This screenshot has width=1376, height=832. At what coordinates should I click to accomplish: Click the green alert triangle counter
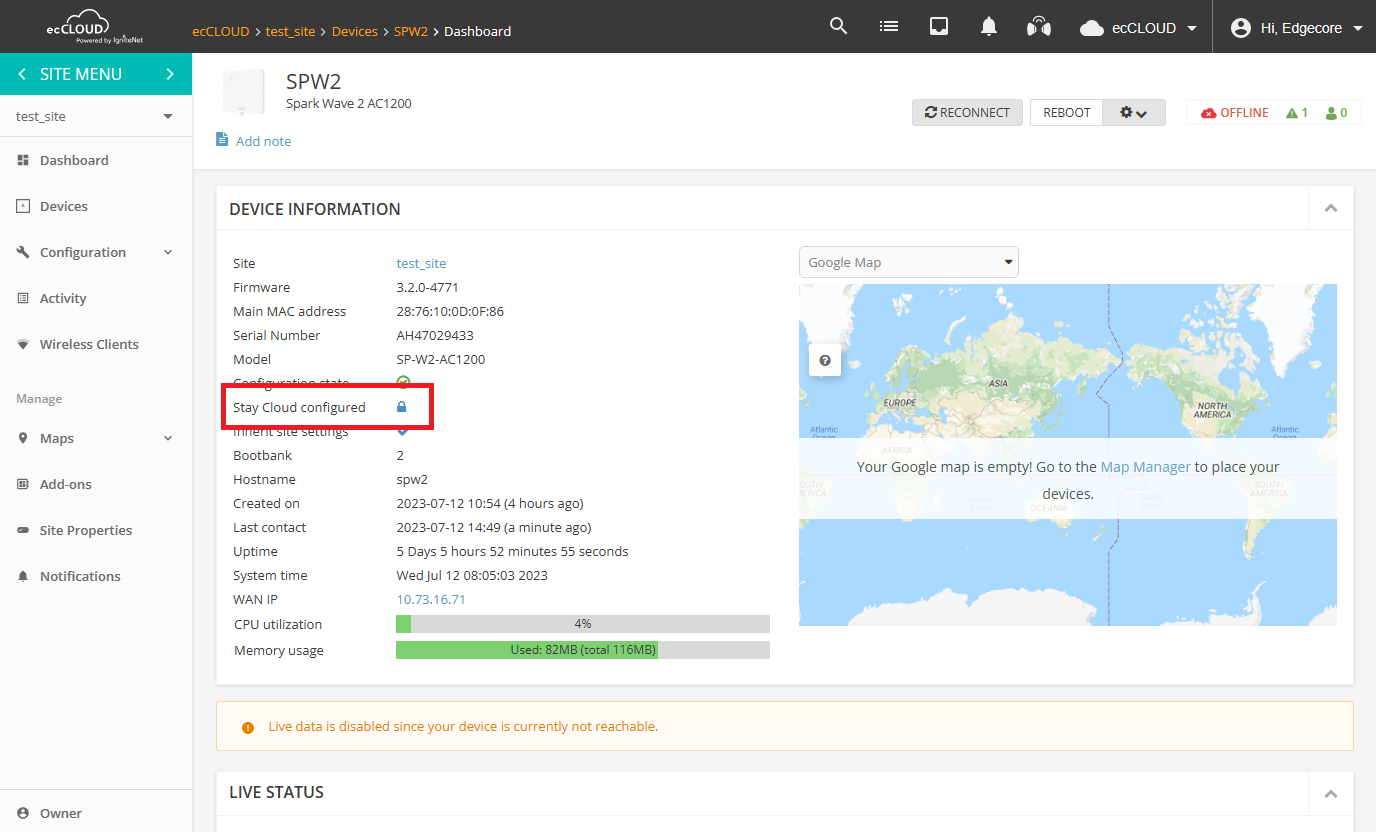pyautogui.click(x=1297, y=113)
